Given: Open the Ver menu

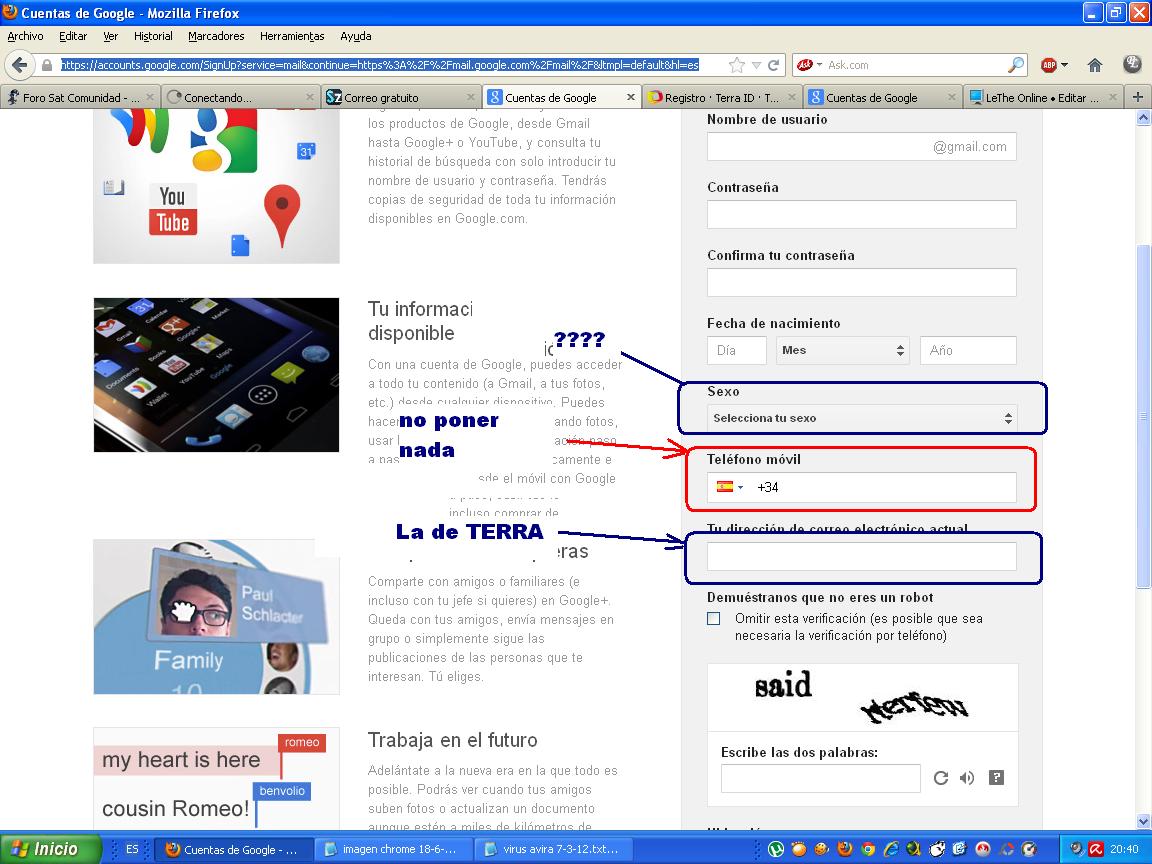Looking at the screenshot, I should click(111, 36).
